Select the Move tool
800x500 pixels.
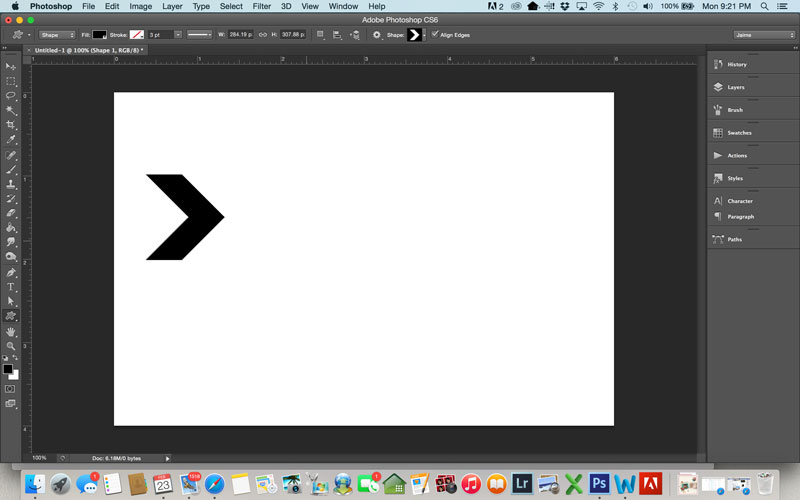11,66
